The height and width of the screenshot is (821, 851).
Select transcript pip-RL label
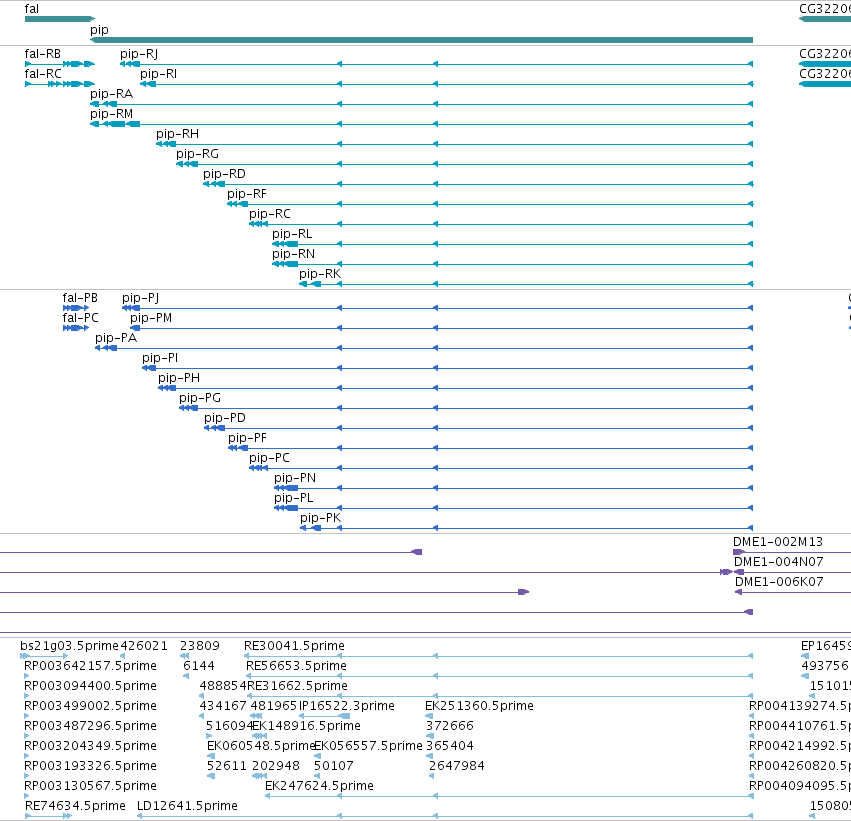[292, 234]
